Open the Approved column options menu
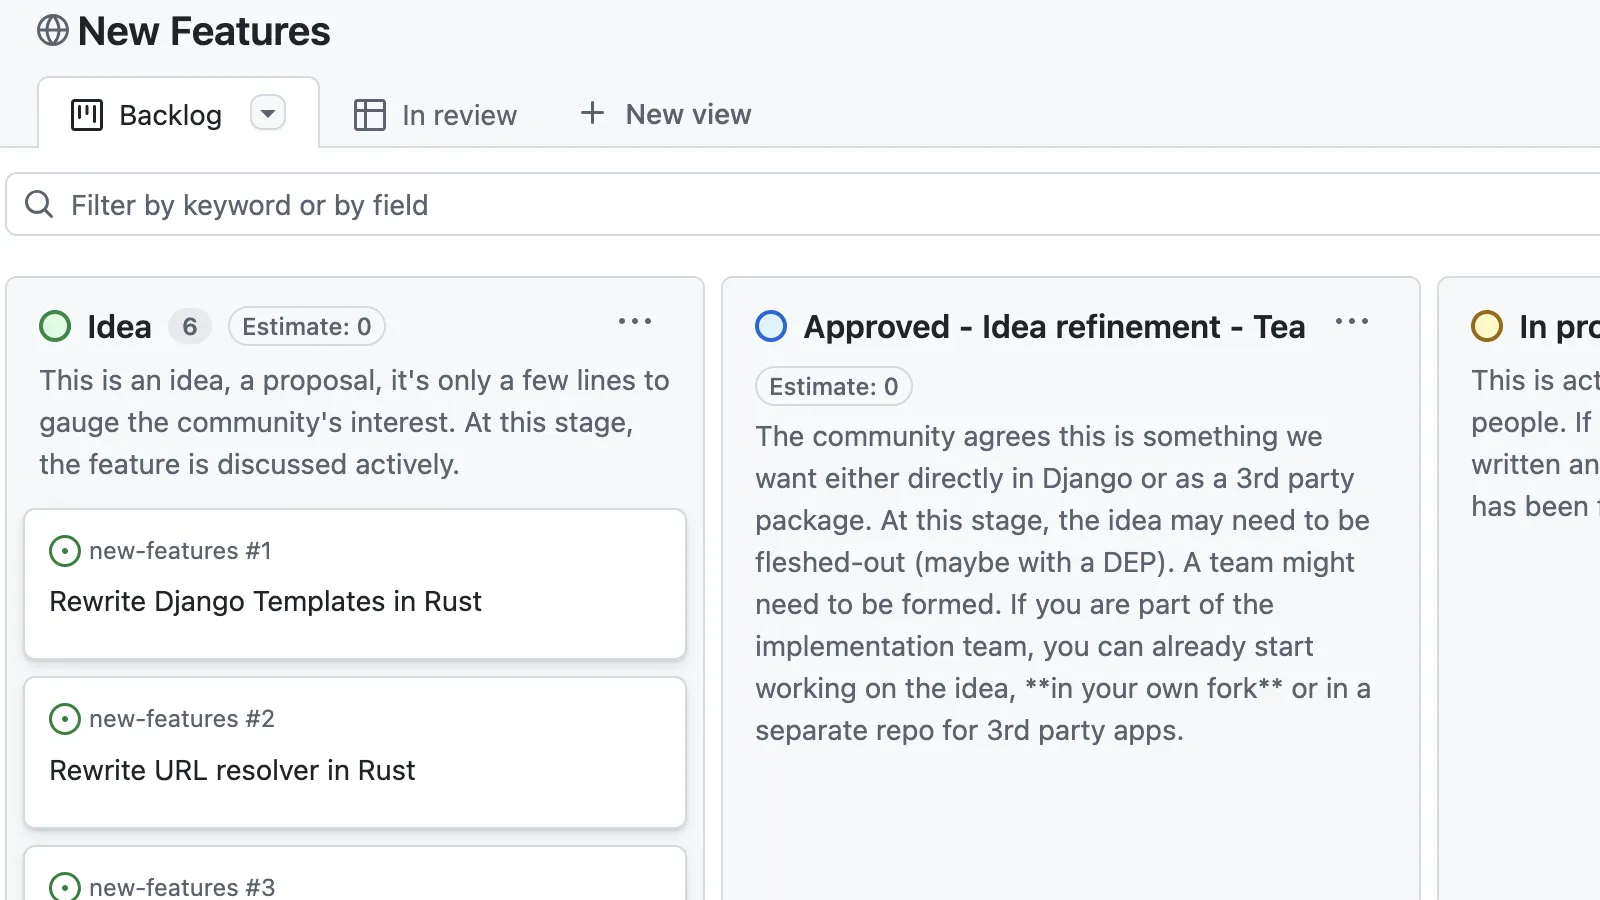This screenshot has height=900, width=1600. point(1353,321)
